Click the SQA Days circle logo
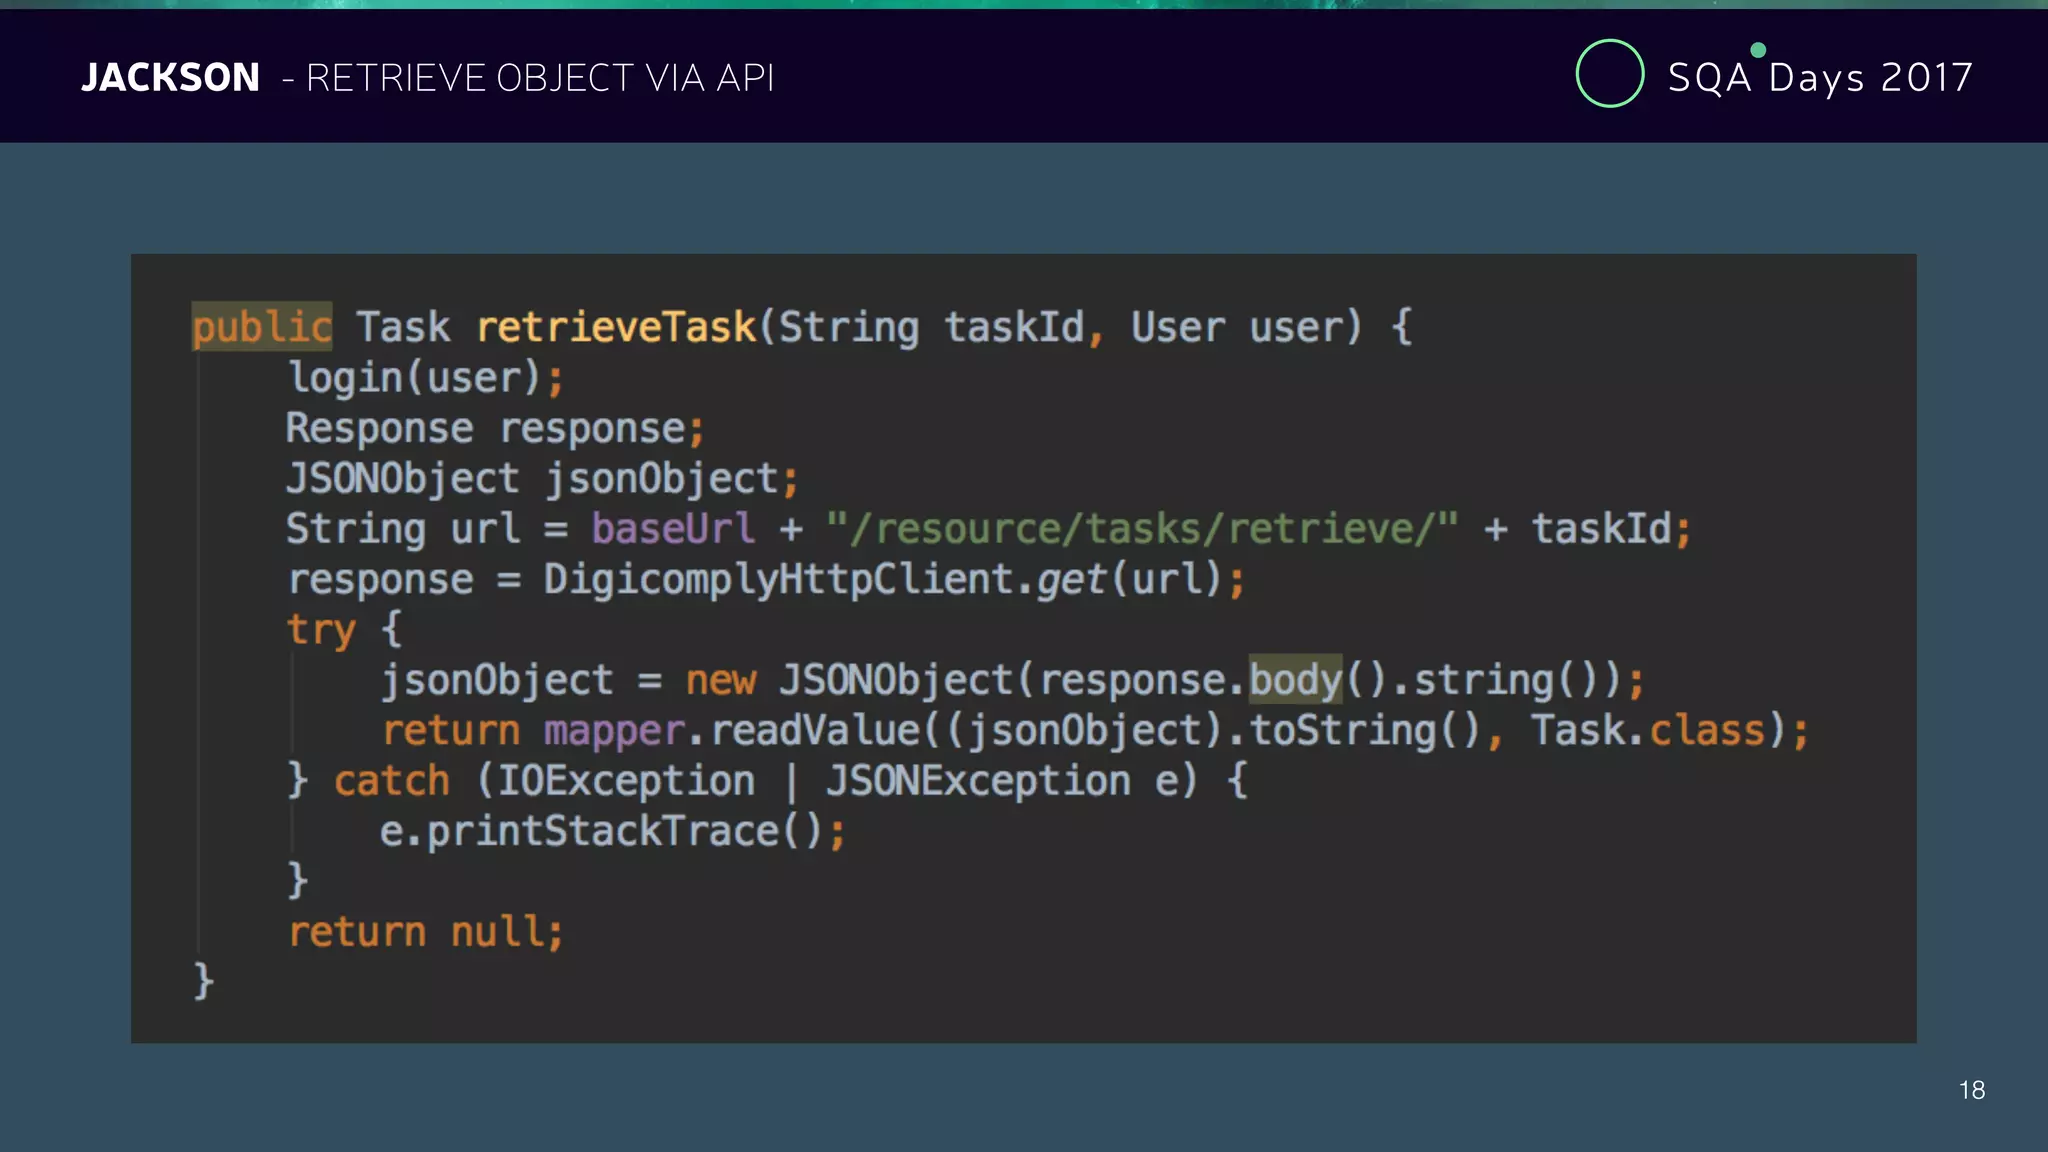 (x=1609, y=73)
